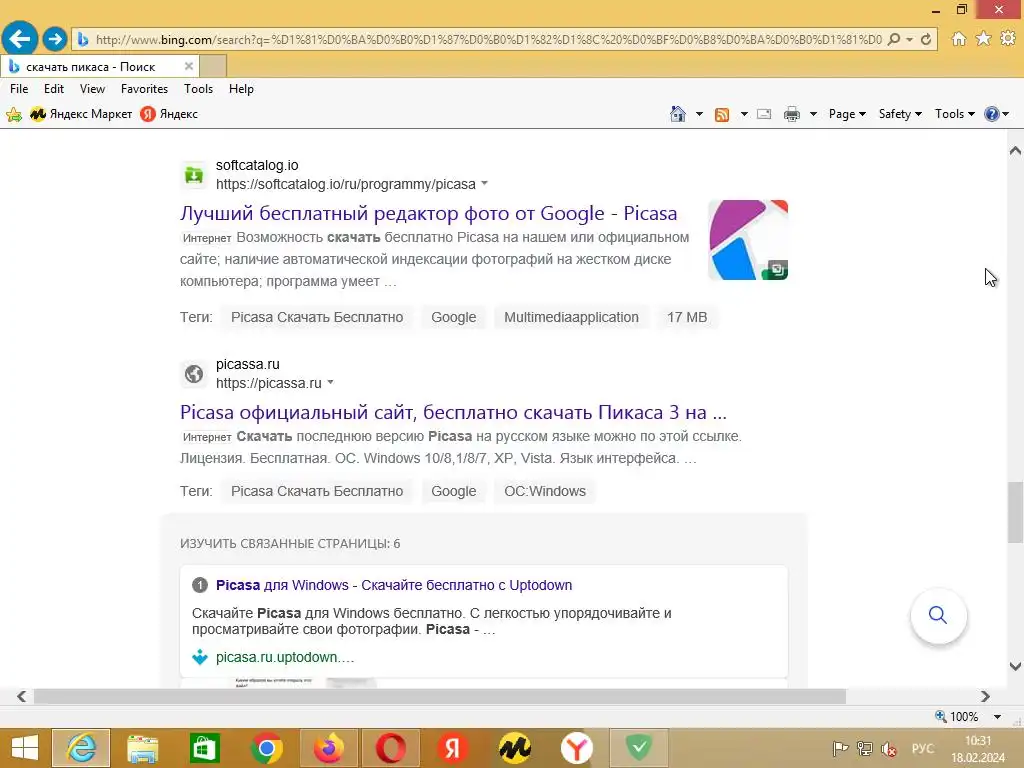Open the menu bar Help menu
This screenshot has width=1024, height=768.
point(241,89)
